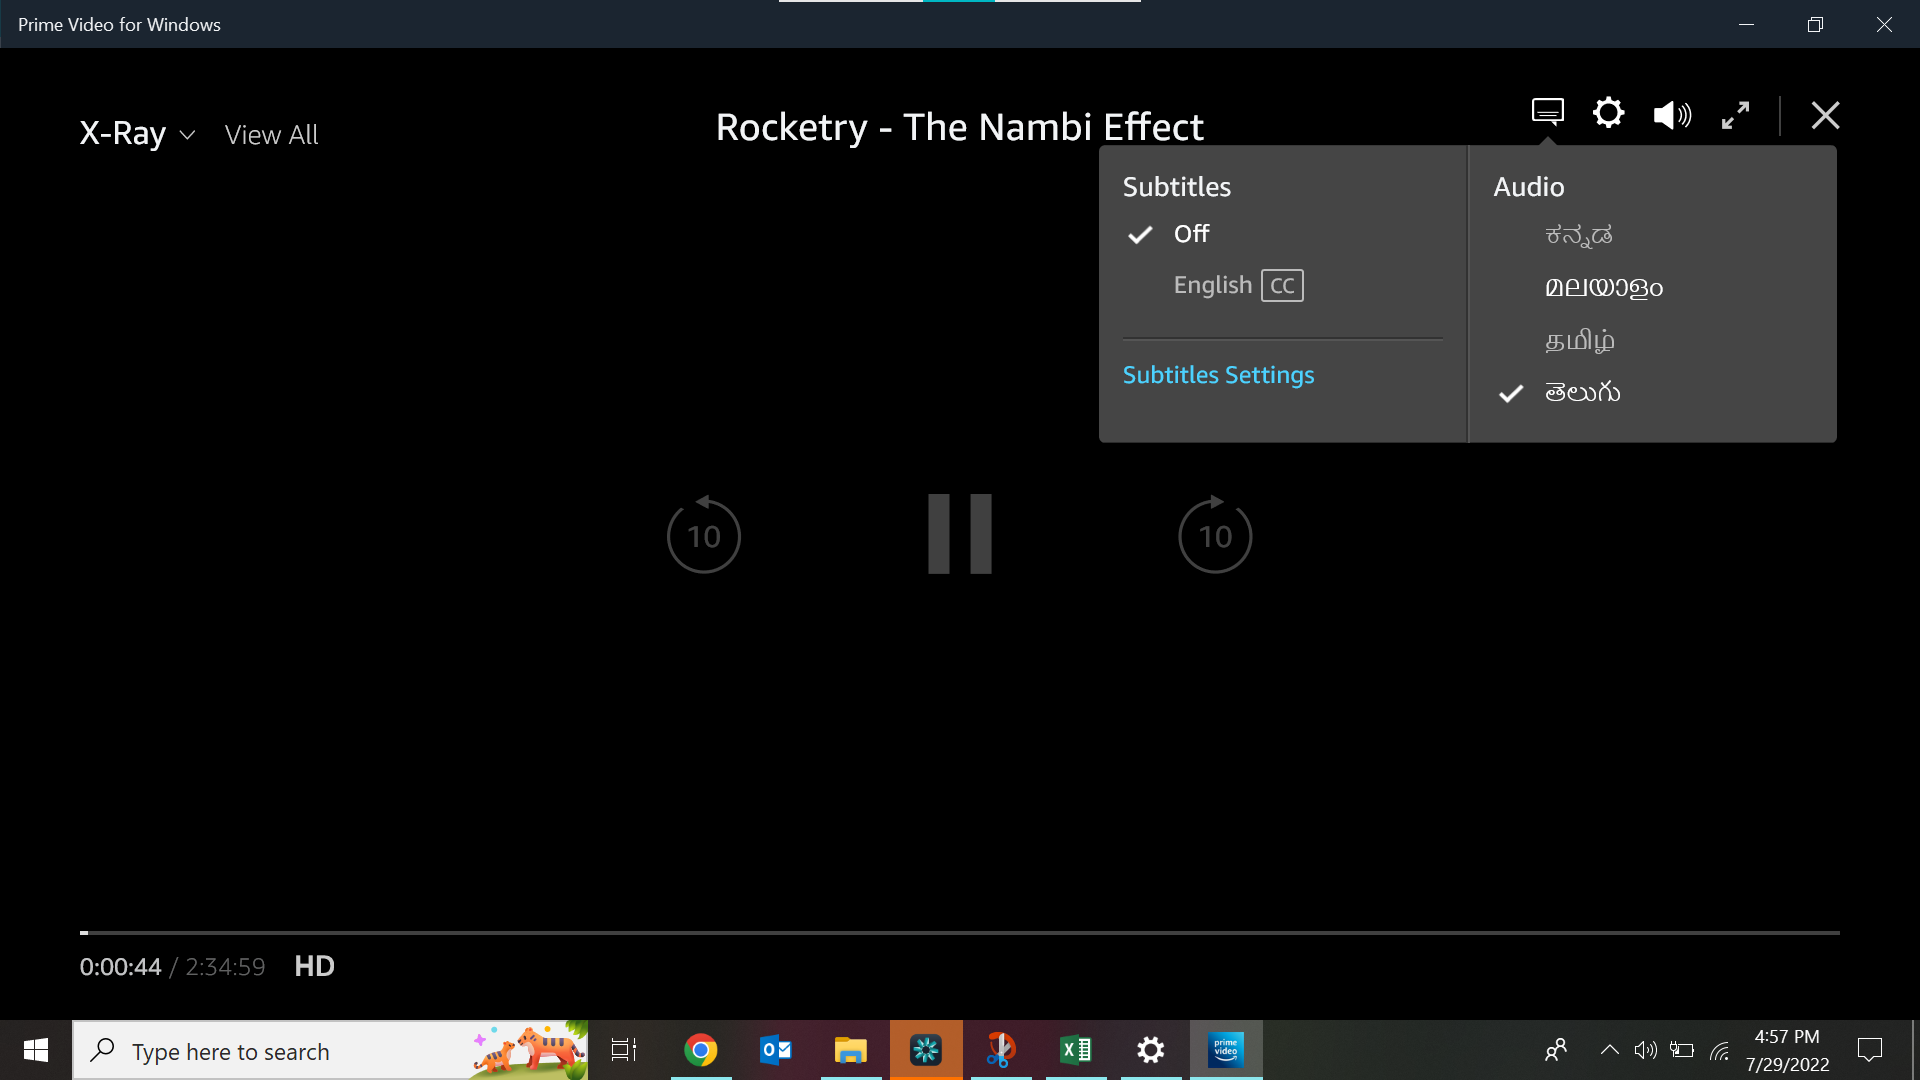The image size is (1920, 1080).
Task: Enter fullscreen with the expand arrows icon
Action: tap(1735, 115)
